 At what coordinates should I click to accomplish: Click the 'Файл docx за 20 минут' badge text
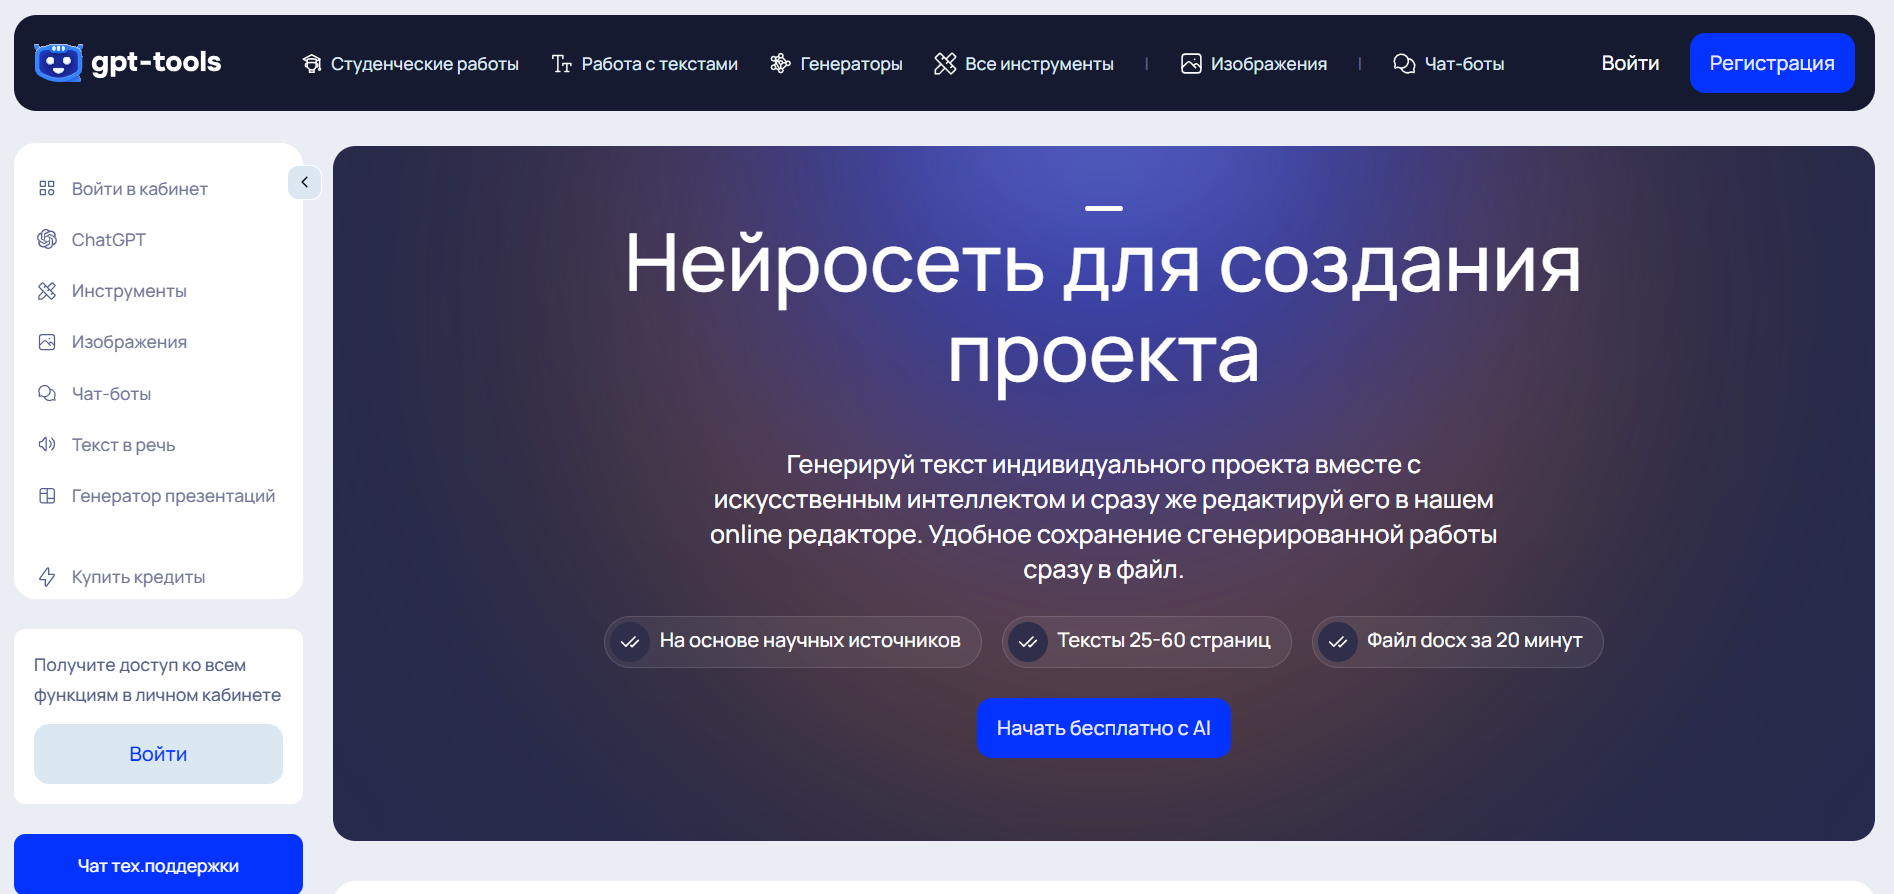tap(1475, 641)
